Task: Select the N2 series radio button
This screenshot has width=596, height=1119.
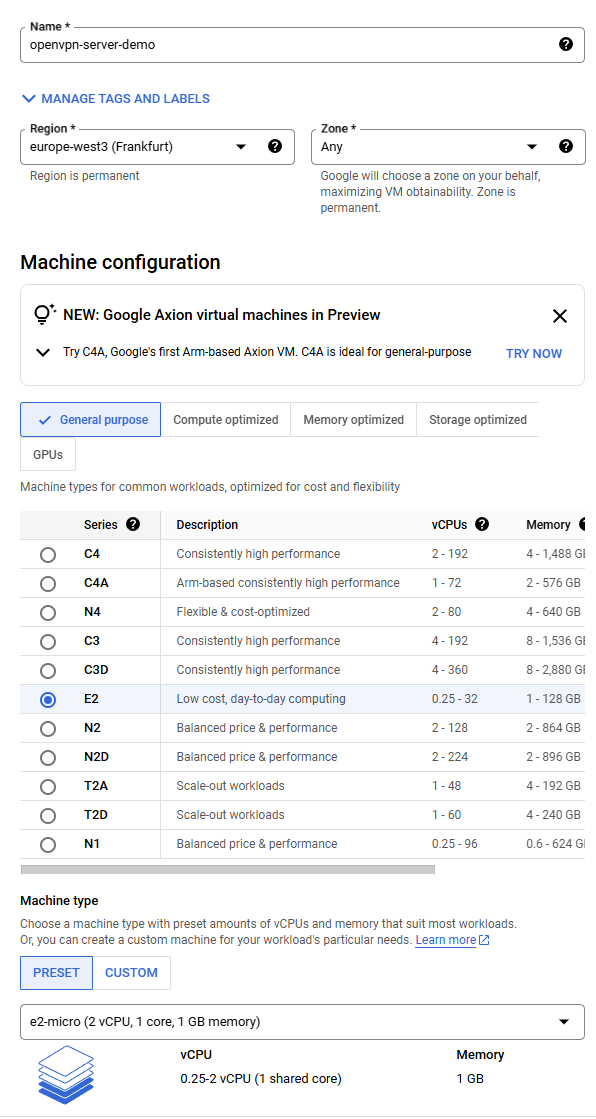Action: [x=48, y=729]
